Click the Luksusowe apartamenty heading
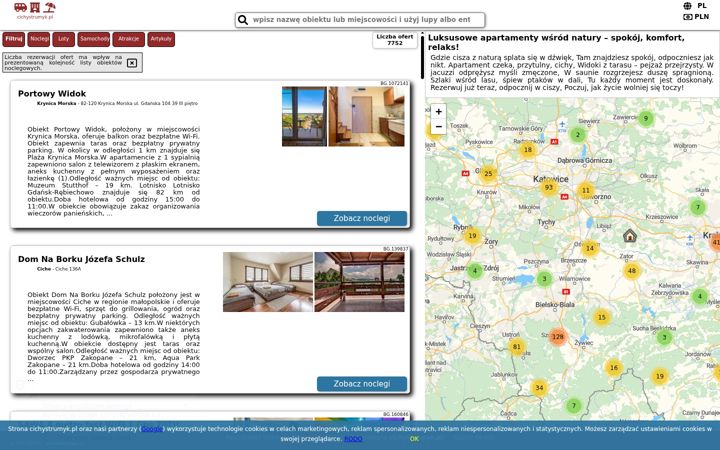The width and height of the screenshot is (720, 450). [x=556, y=42]
